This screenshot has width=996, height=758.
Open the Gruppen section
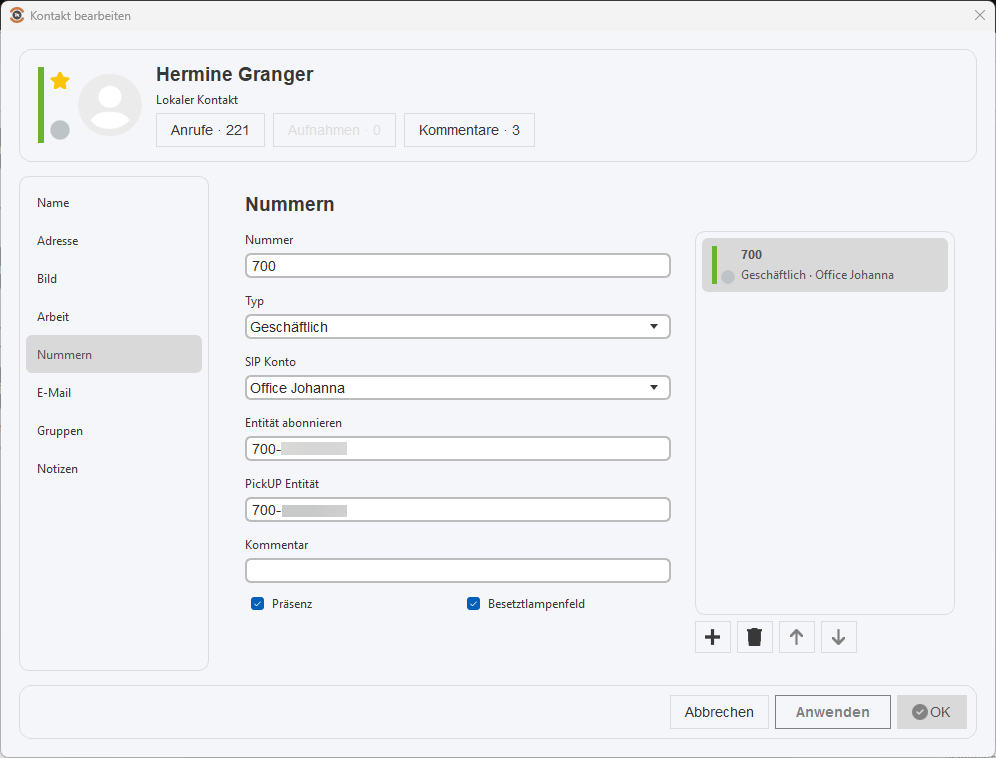114,431
